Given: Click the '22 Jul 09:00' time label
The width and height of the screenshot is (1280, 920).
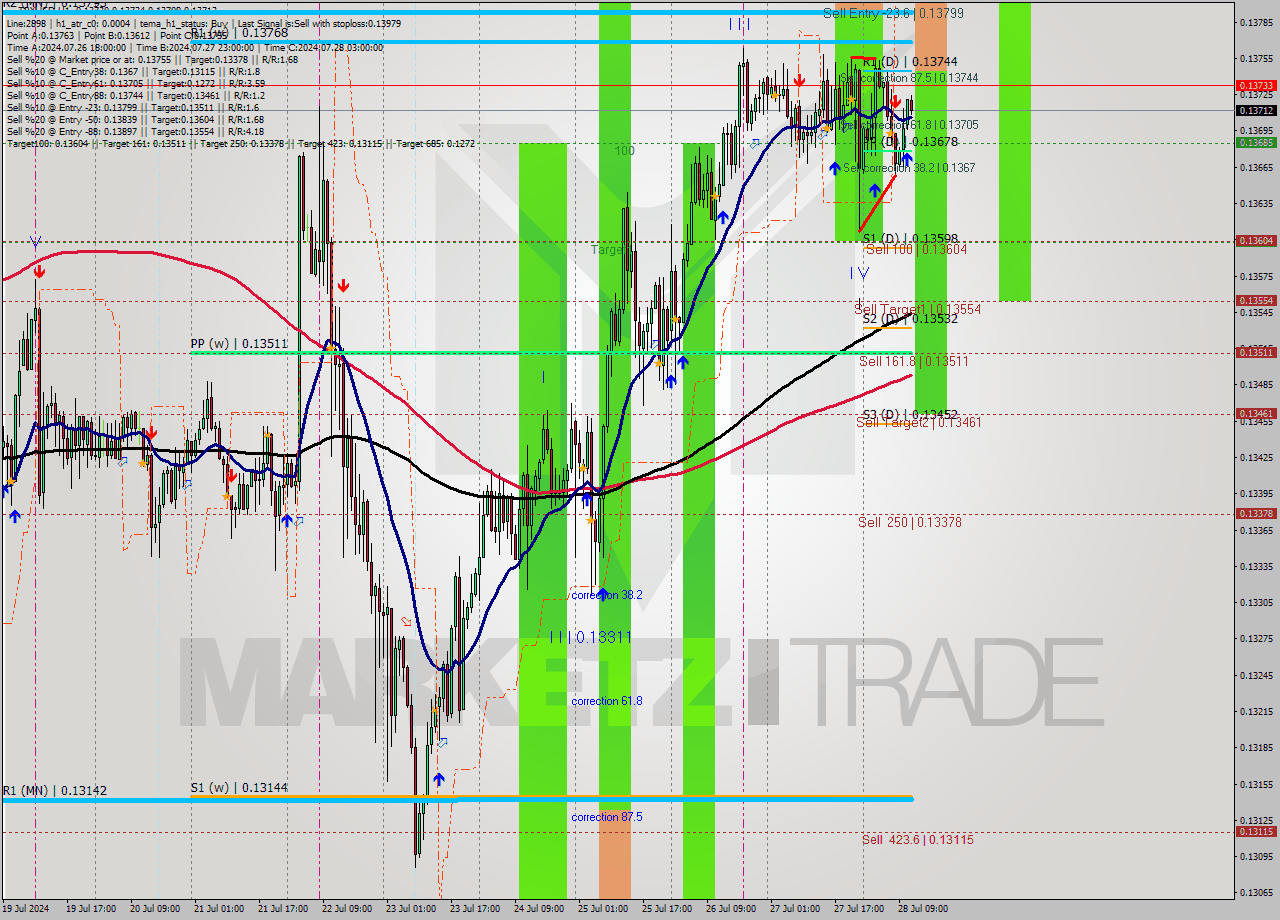Looking at the screenshot, I should (347, 909).
